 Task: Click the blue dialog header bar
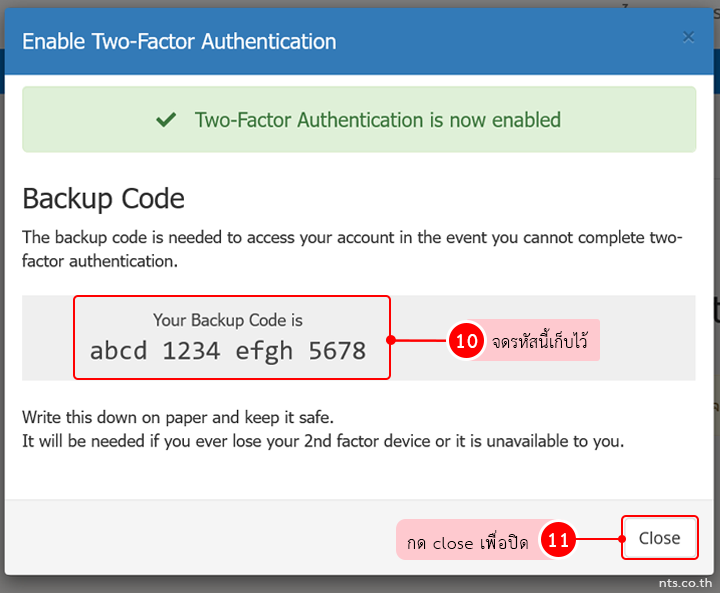(359, 41)
